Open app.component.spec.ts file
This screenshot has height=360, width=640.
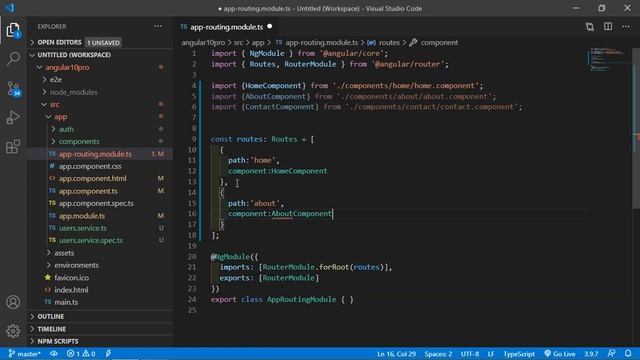[100, 203]
